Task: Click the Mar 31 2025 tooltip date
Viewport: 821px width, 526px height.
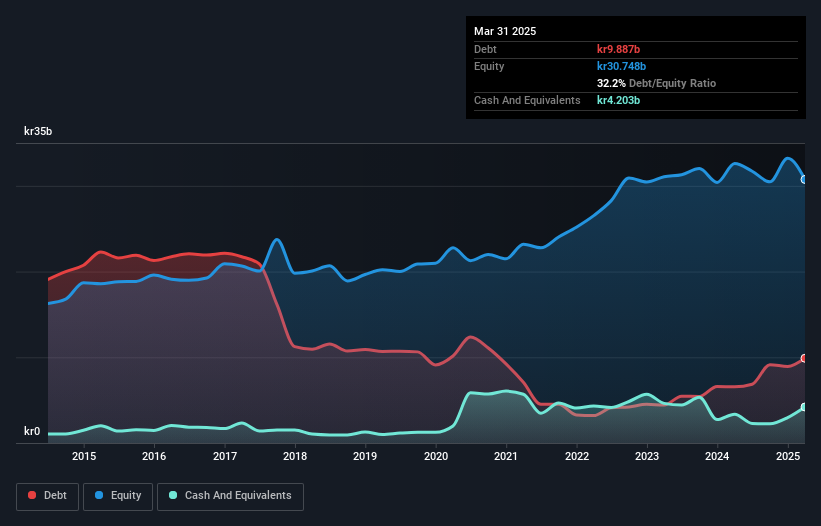Action: point(505,31)
